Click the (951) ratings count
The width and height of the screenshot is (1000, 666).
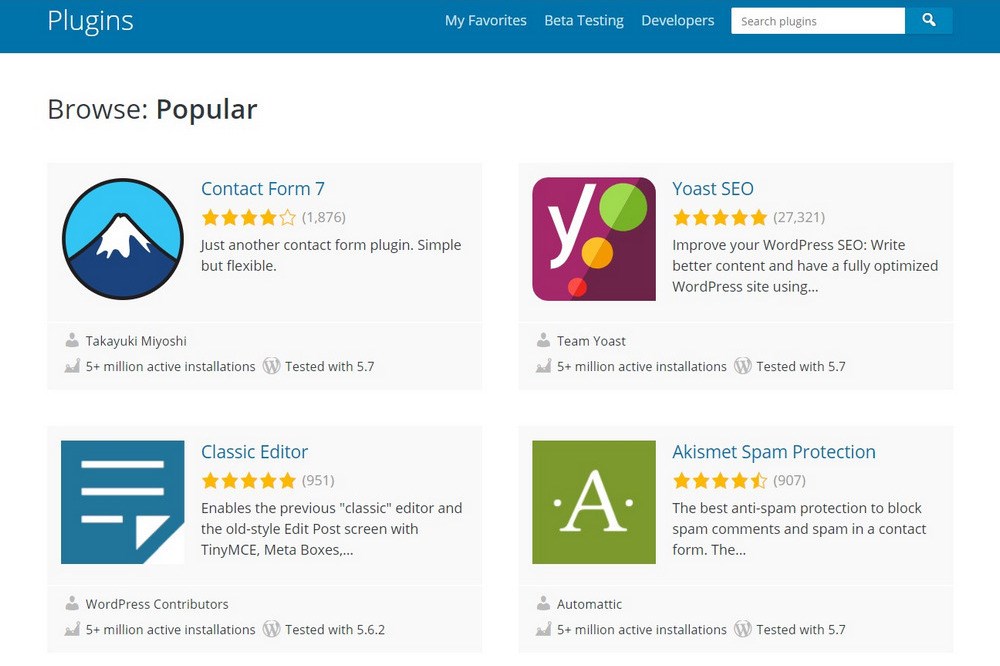[318, 480]
